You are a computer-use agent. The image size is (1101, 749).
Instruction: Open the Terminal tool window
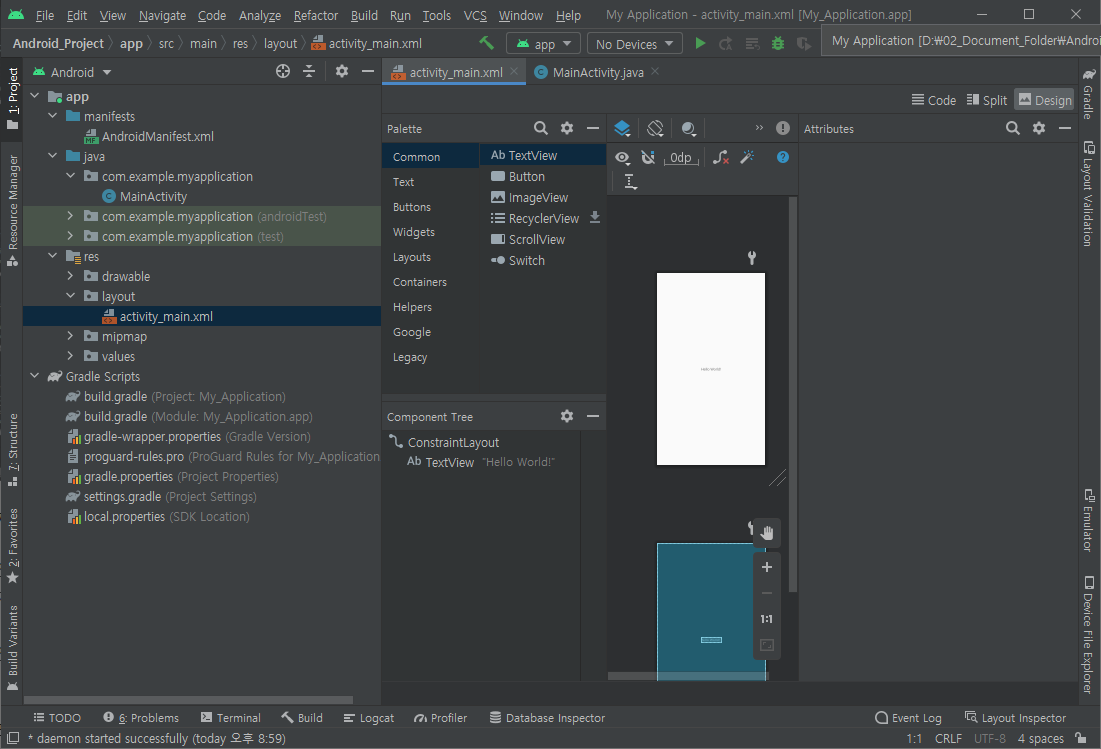[230, 717]
